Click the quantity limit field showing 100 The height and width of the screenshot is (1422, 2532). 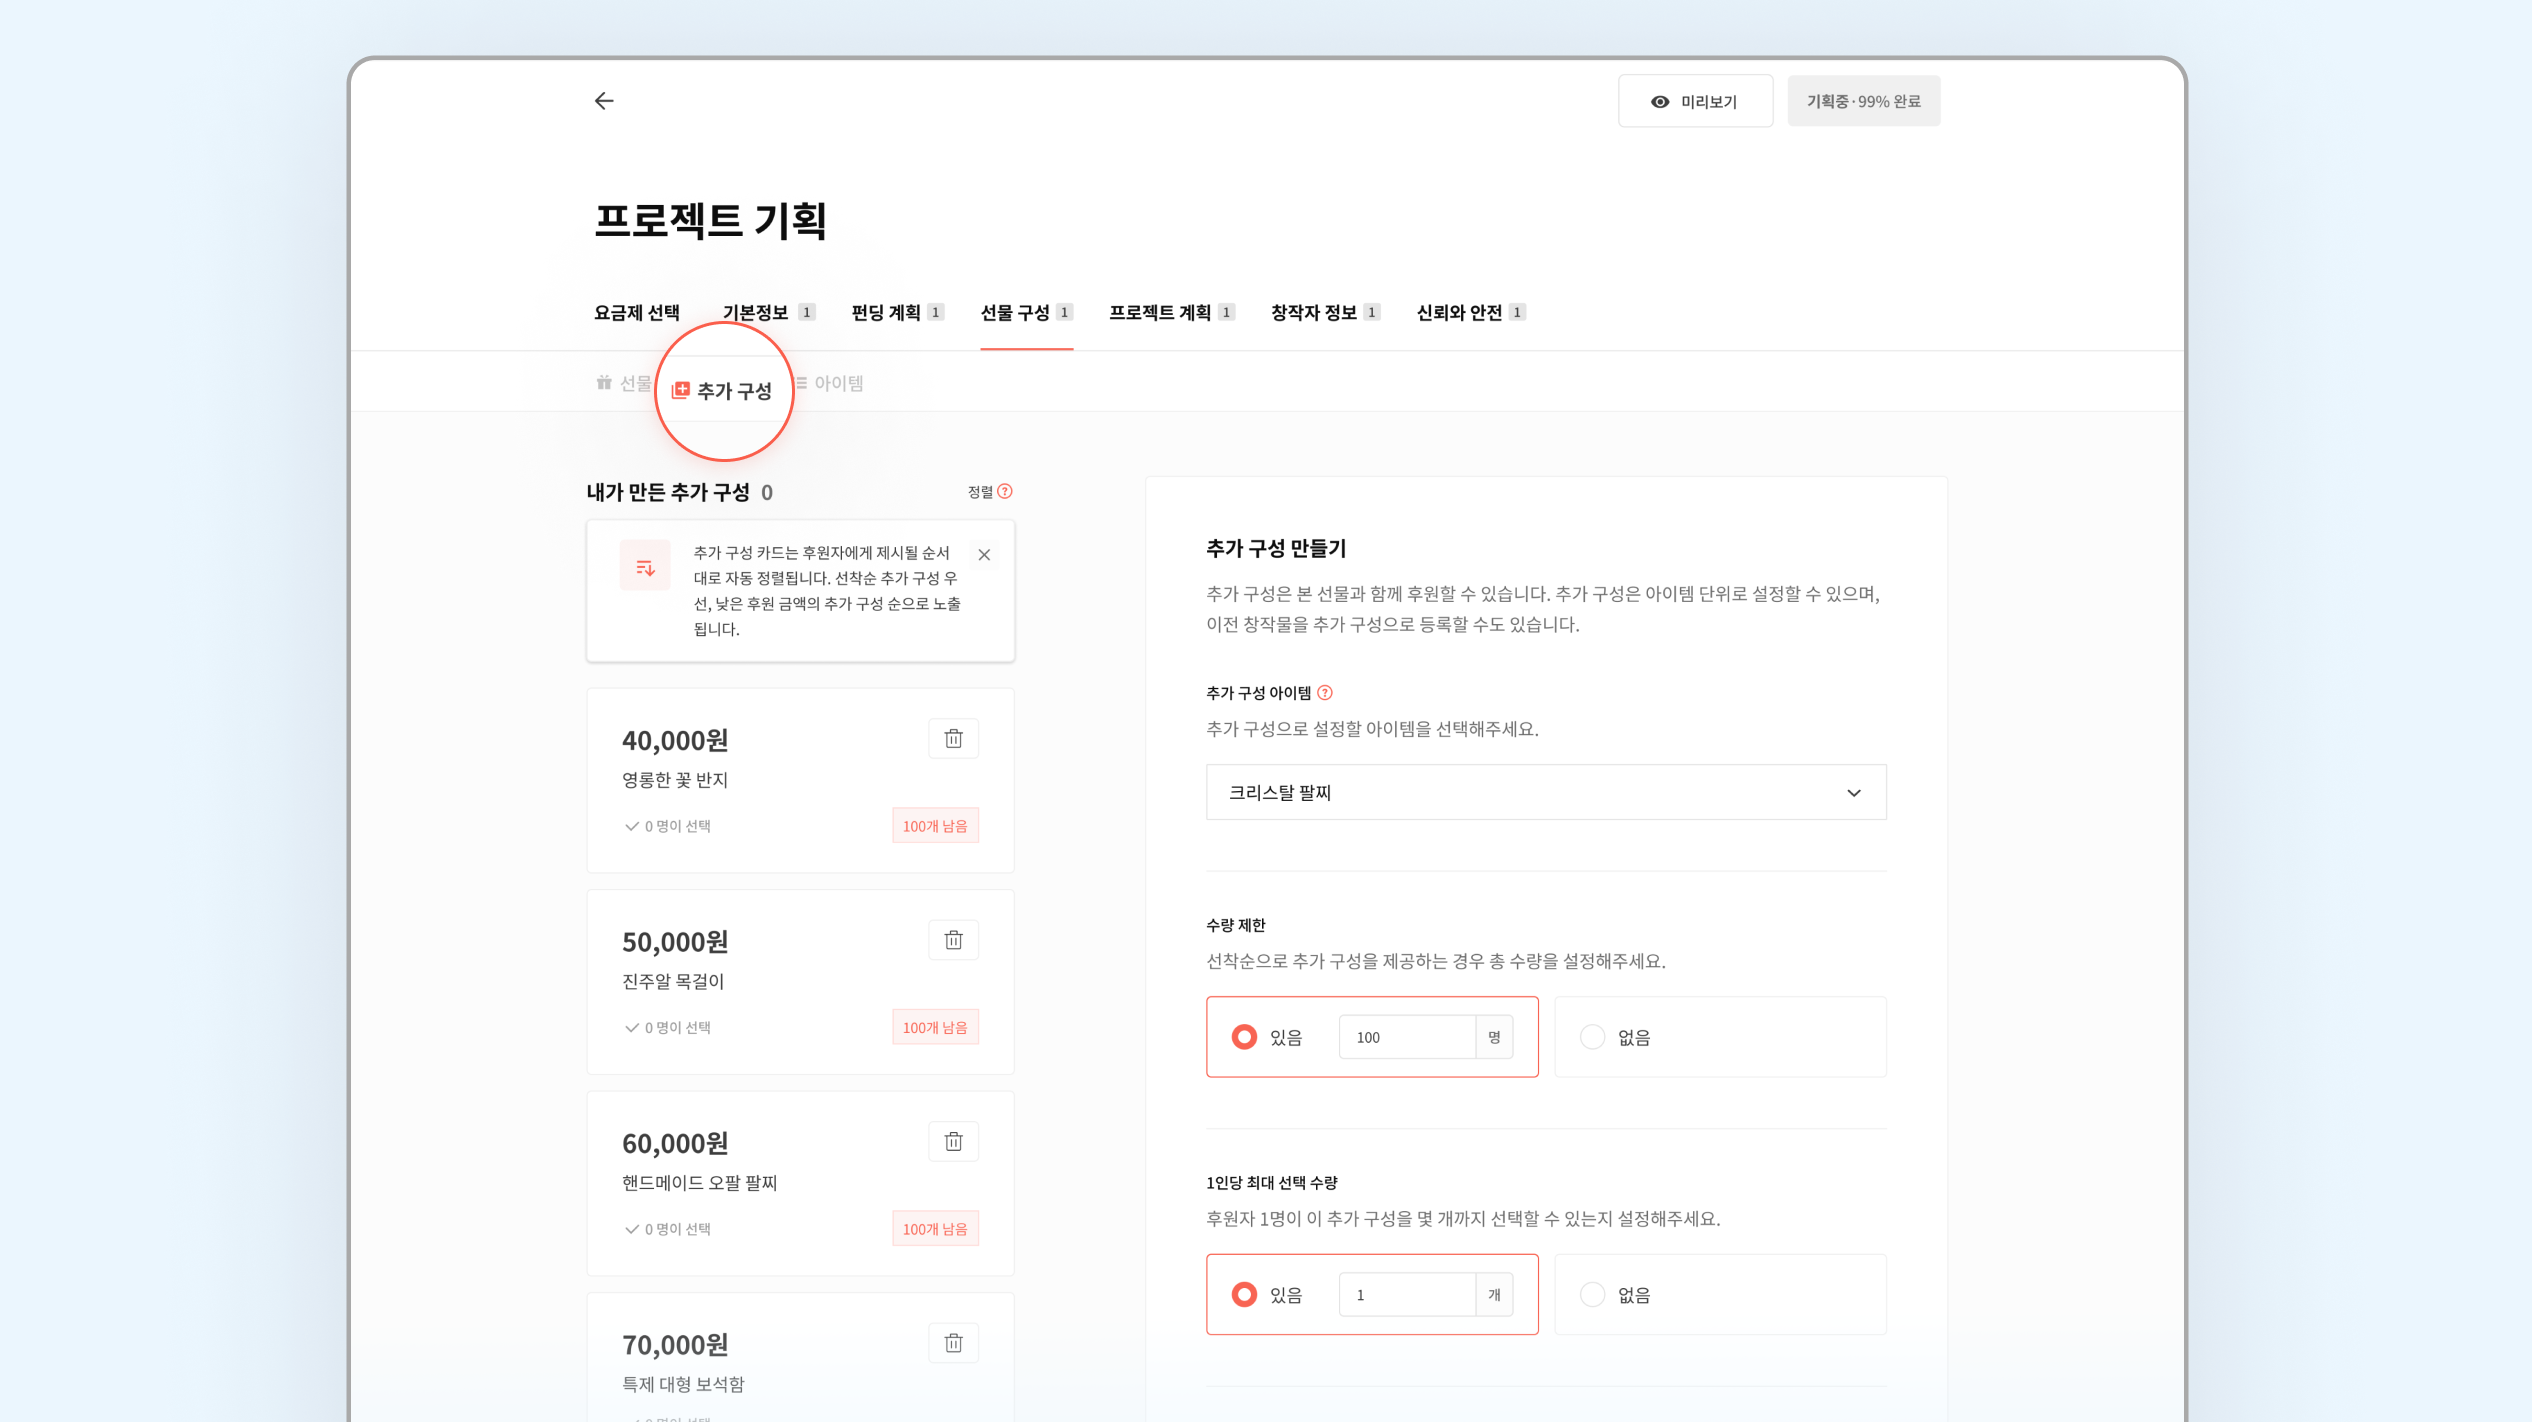pos(1406,1037)
